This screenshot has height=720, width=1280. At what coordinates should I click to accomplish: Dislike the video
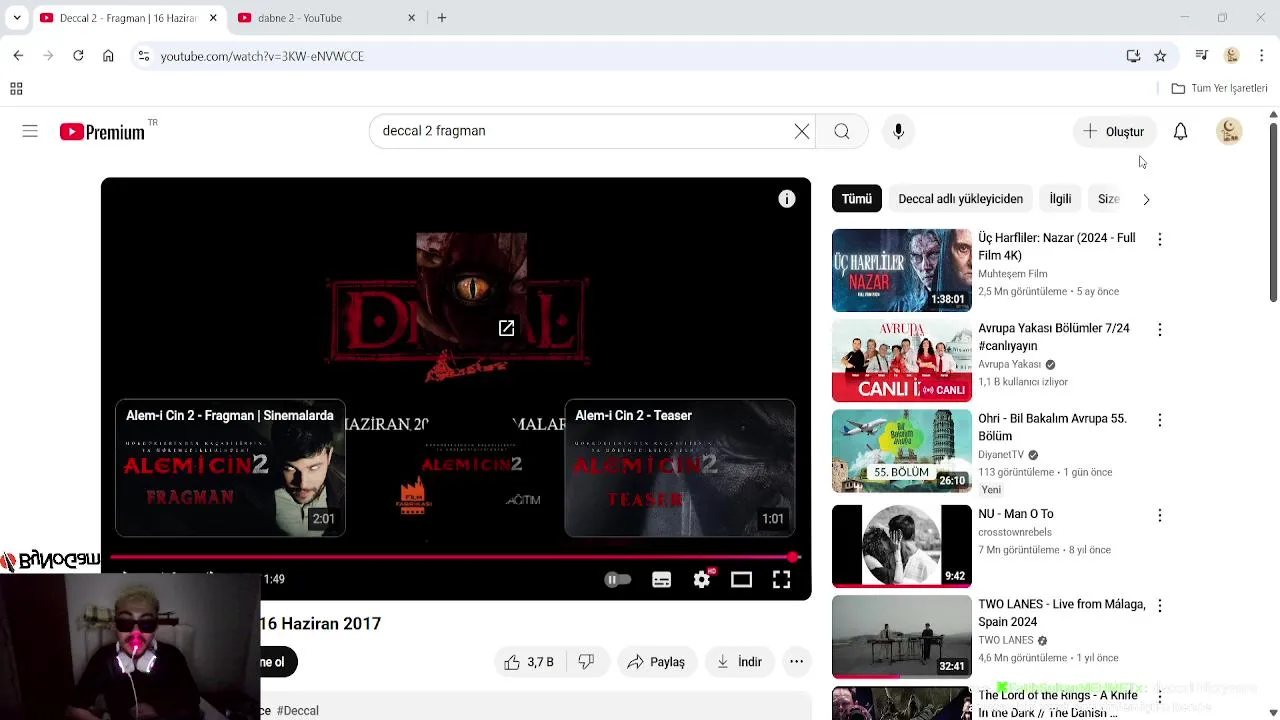pos(586,662)
